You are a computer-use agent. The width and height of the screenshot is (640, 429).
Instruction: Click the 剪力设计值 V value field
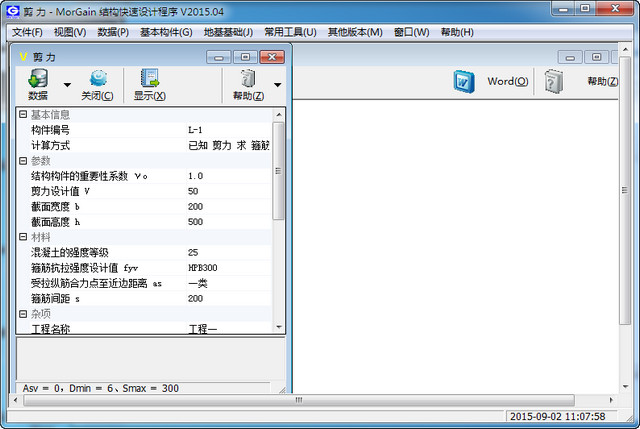pyautogui.click(x=229, y=191)
